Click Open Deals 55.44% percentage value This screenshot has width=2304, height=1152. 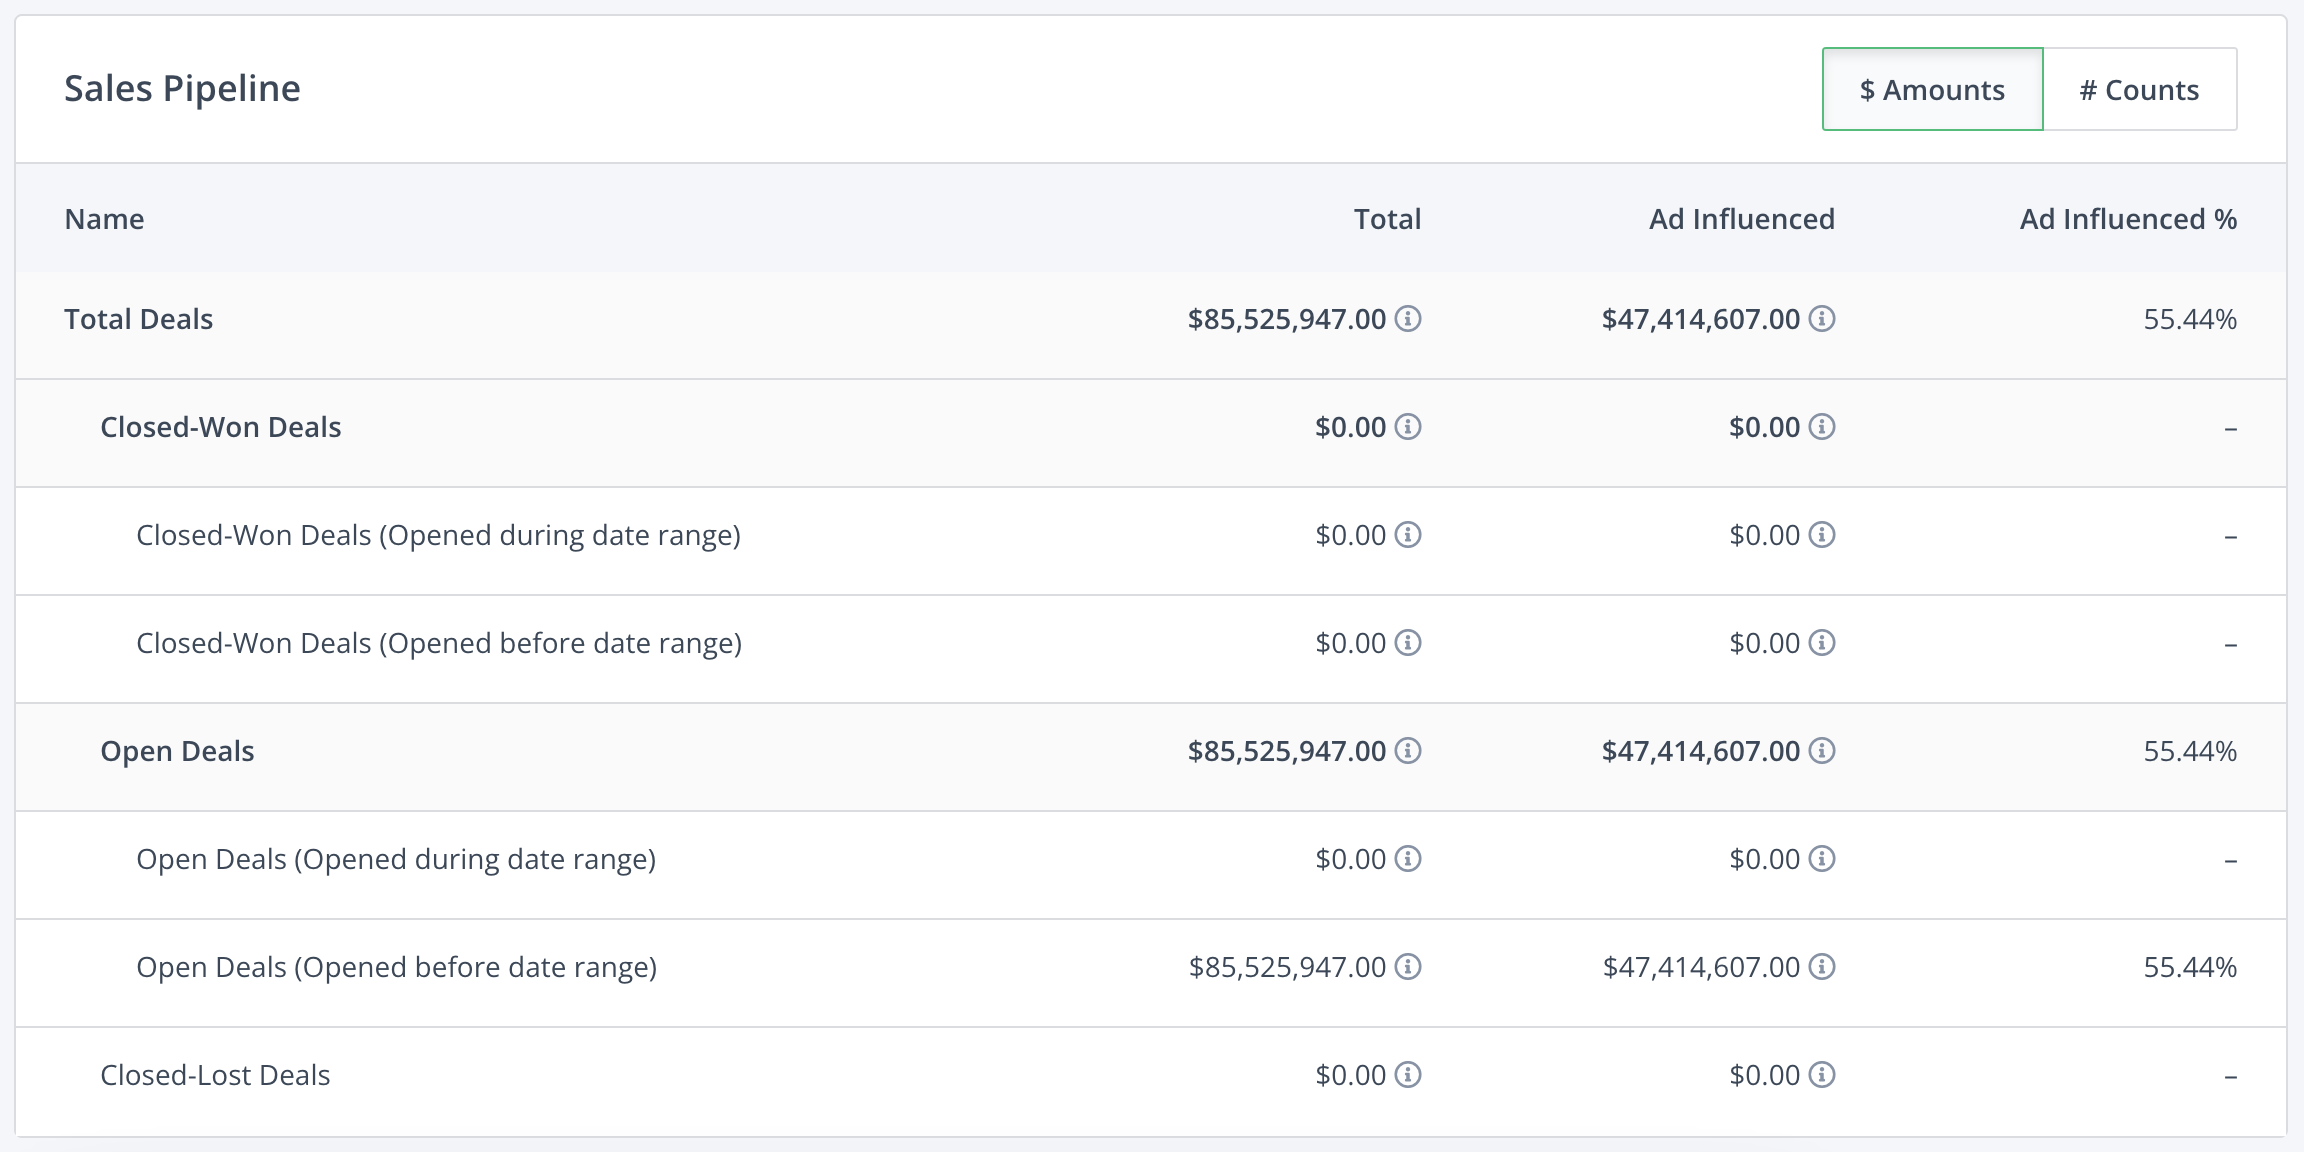pyautogui.click(x=2190, y=751)
